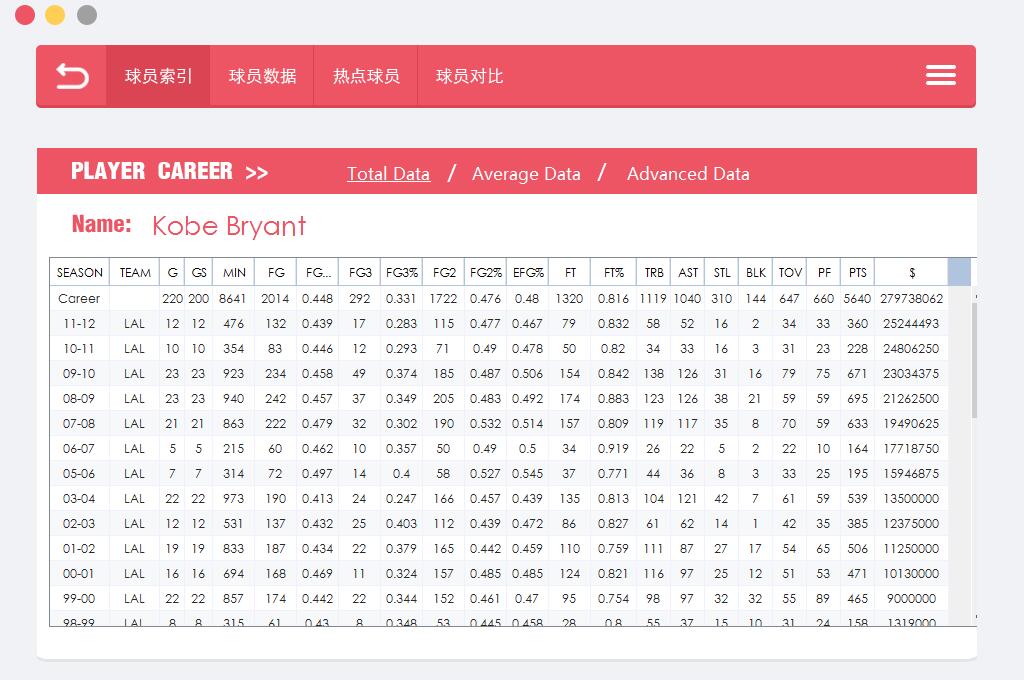1024x680 pixels.
Task: Click salary value 19490625
Action: pyautogui.click(x=911, y=423)
